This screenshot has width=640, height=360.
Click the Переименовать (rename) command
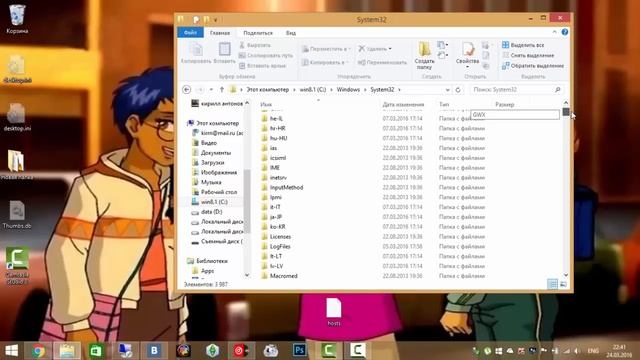pyautogui.click(x=382, y=62)
